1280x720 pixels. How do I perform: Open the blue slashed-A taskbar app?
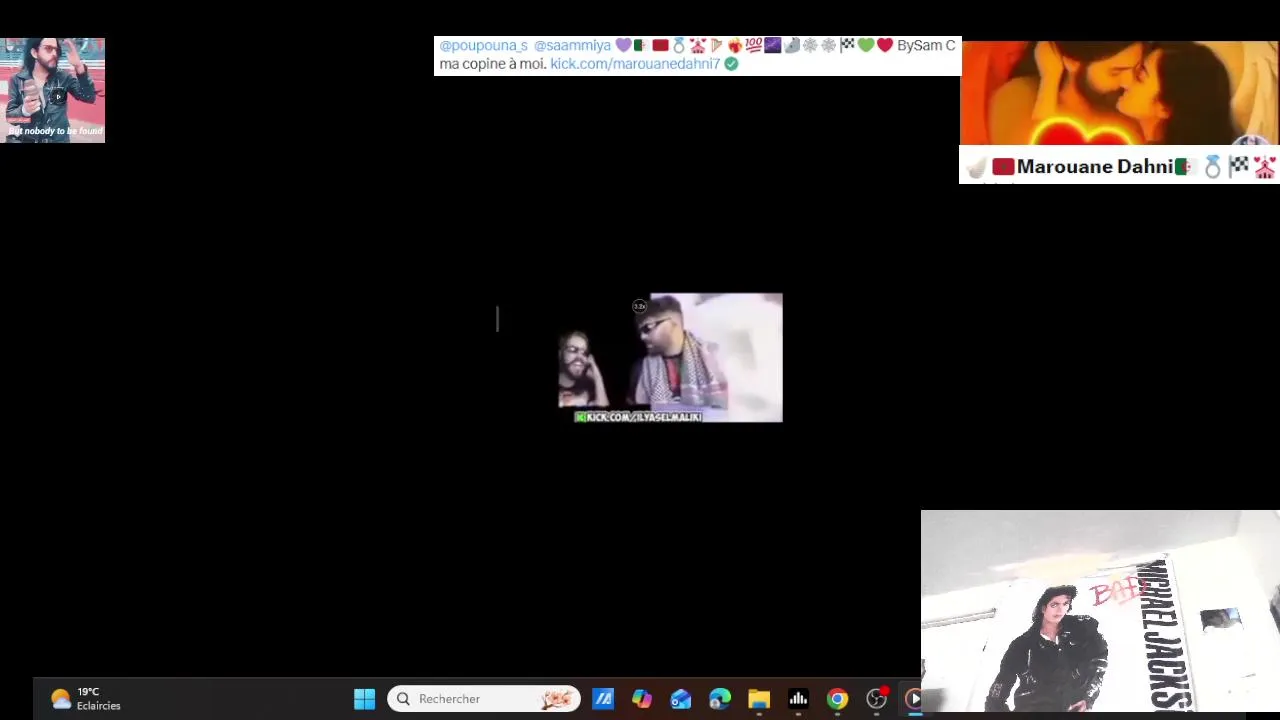click(603, 699)
